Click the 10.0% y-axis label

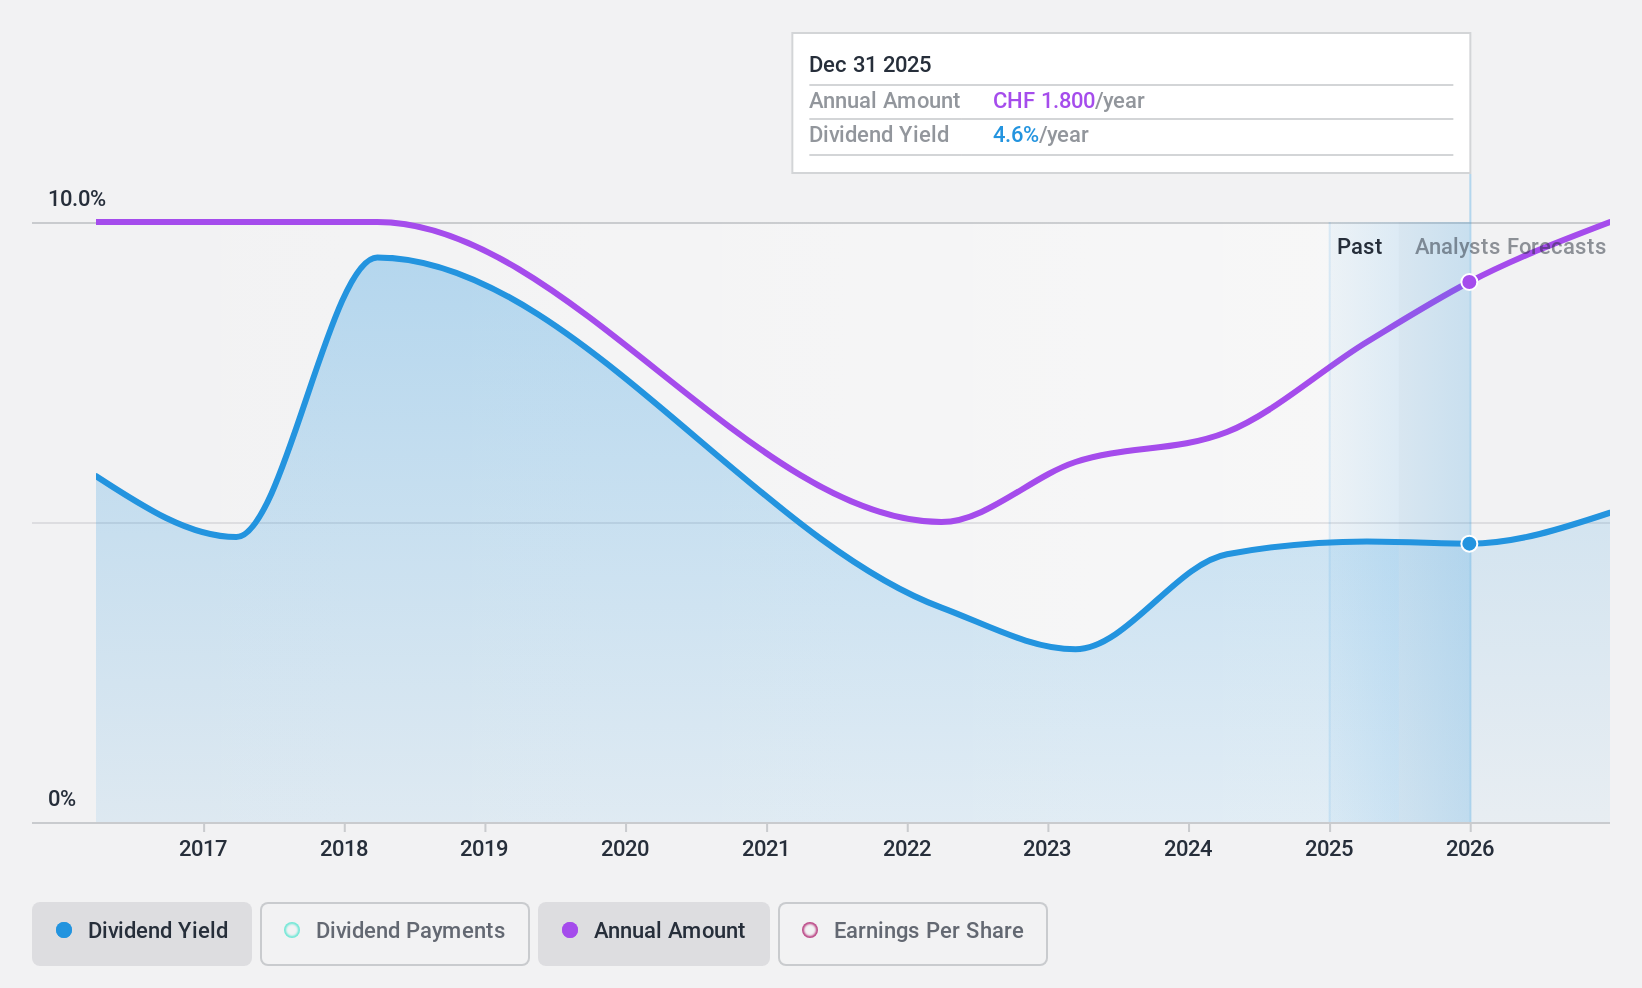pyautogui.click(x=77, y=198)
